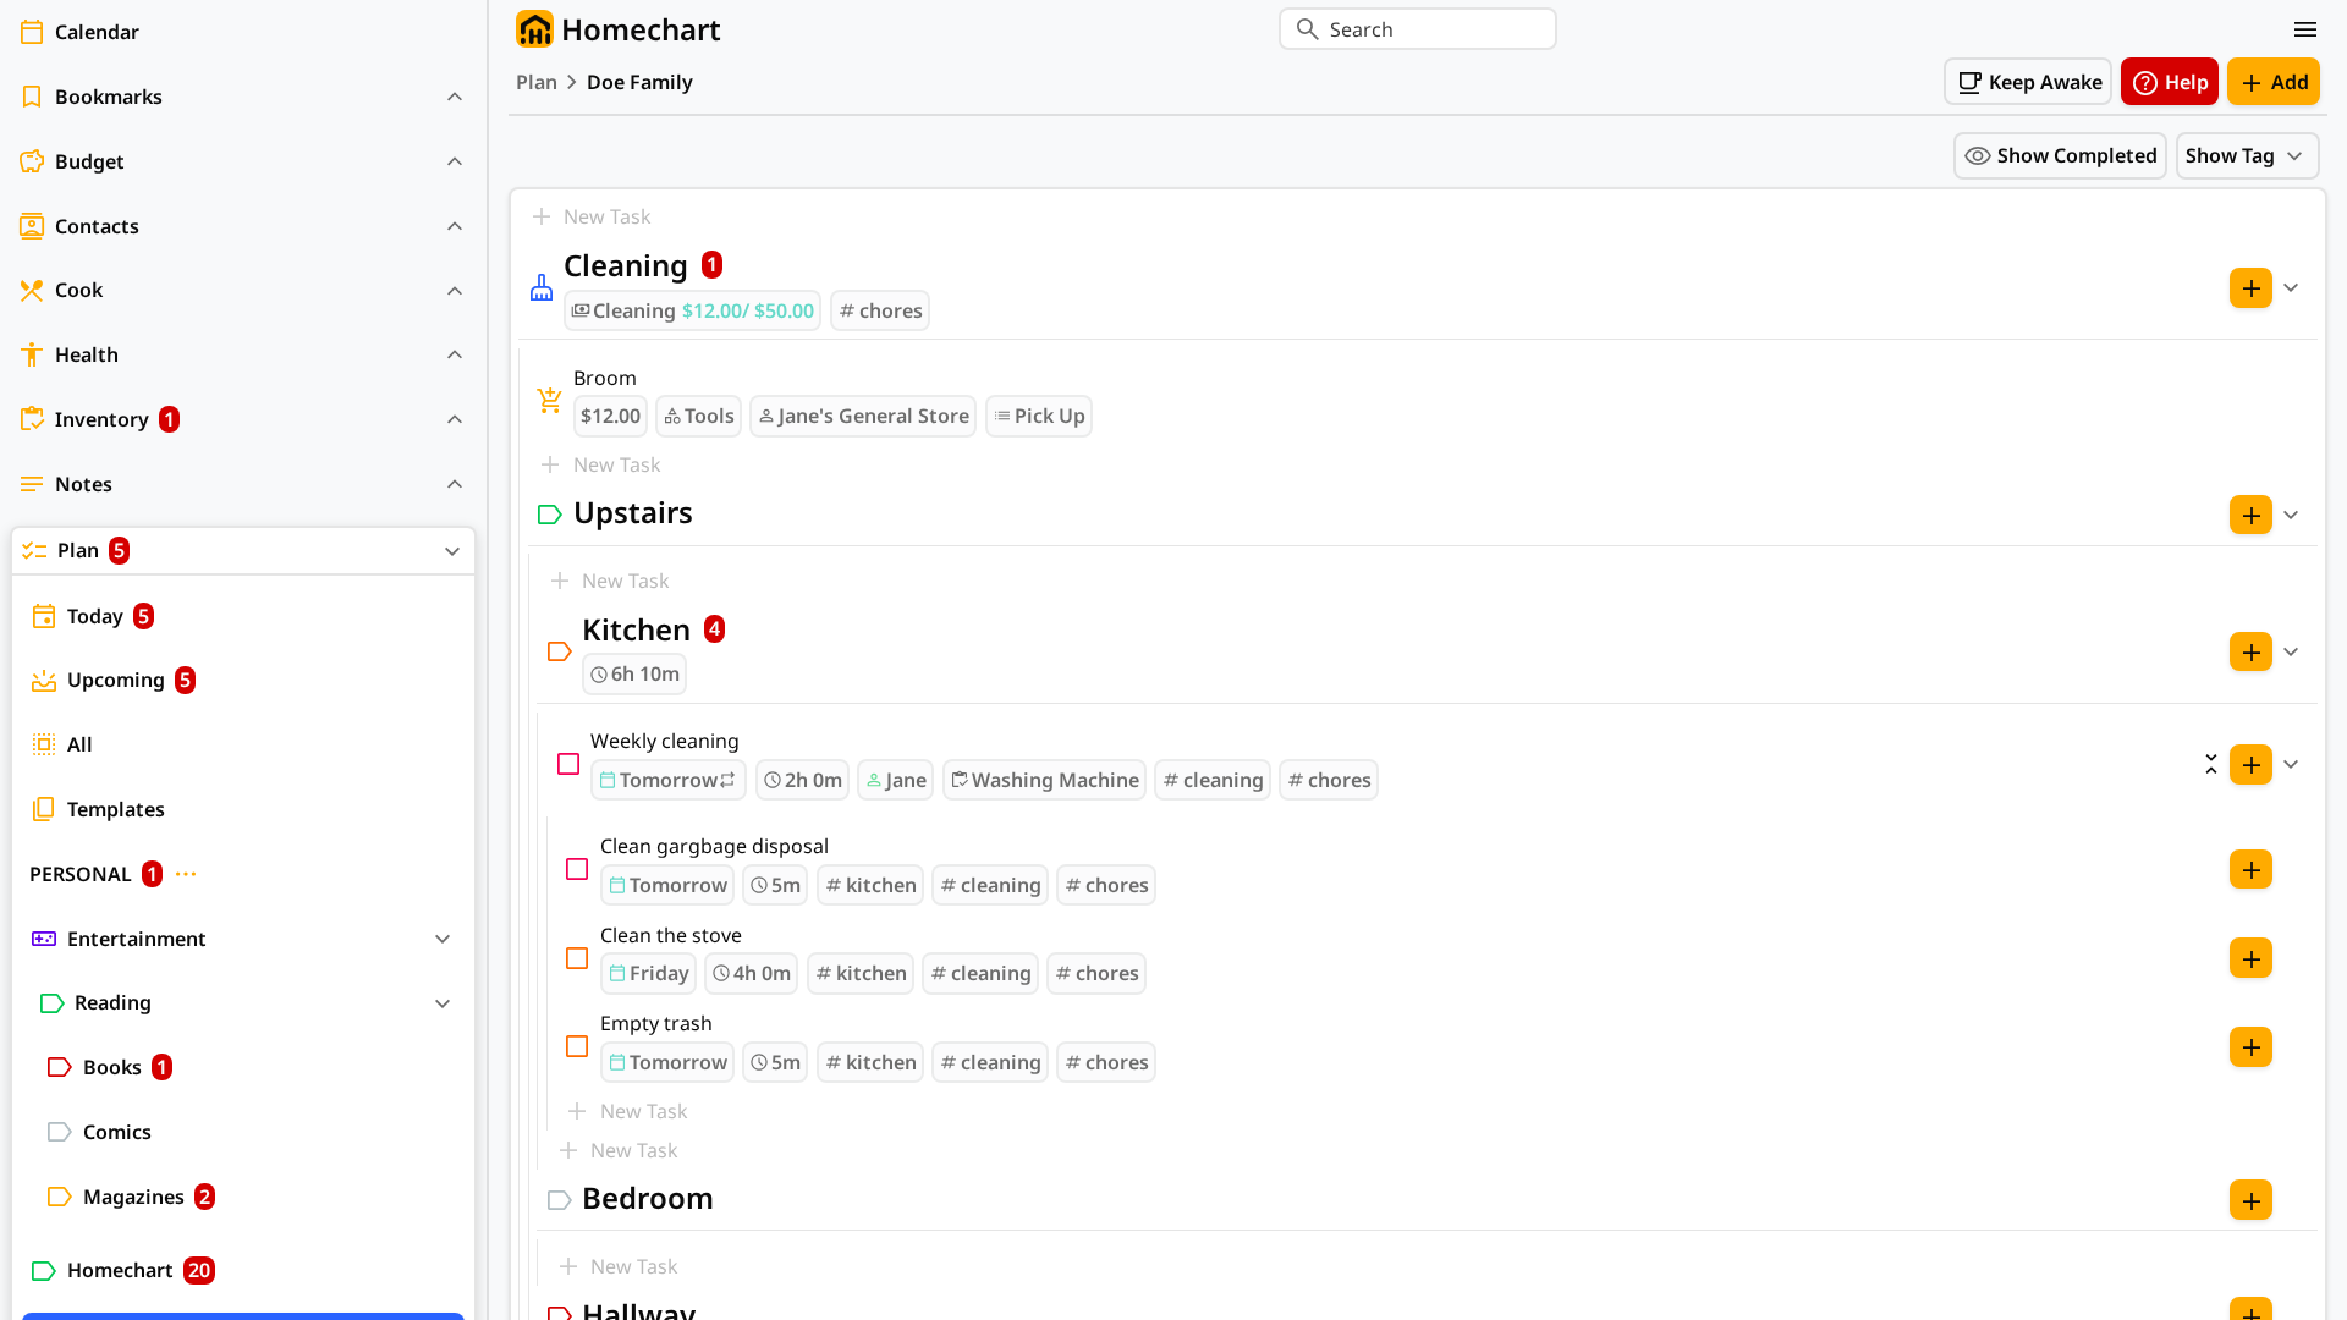The width and height of the screenshot is (2347, 1320).
Task: Click the Contacts icon in sidebar
Action: tap(32, 226)
